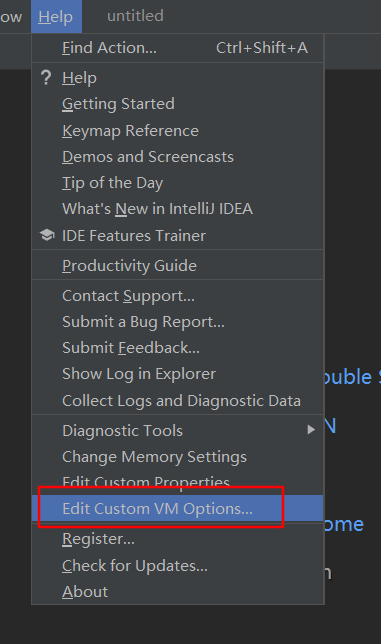The height and width of the screenshot is (644, 381).
Task: Select Find Action menu entry
Action: click(x=178, y=48)
